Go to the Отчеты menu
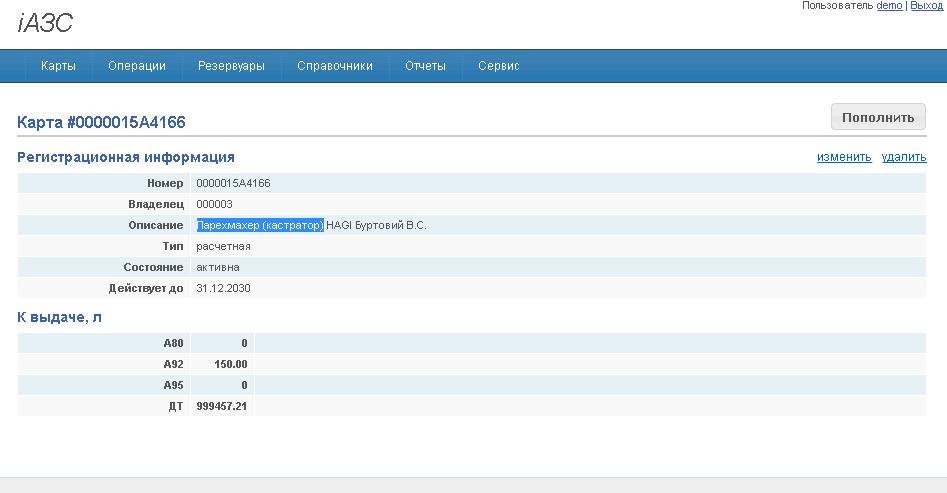Screen dimensions: 947x493 click(425, 66)
